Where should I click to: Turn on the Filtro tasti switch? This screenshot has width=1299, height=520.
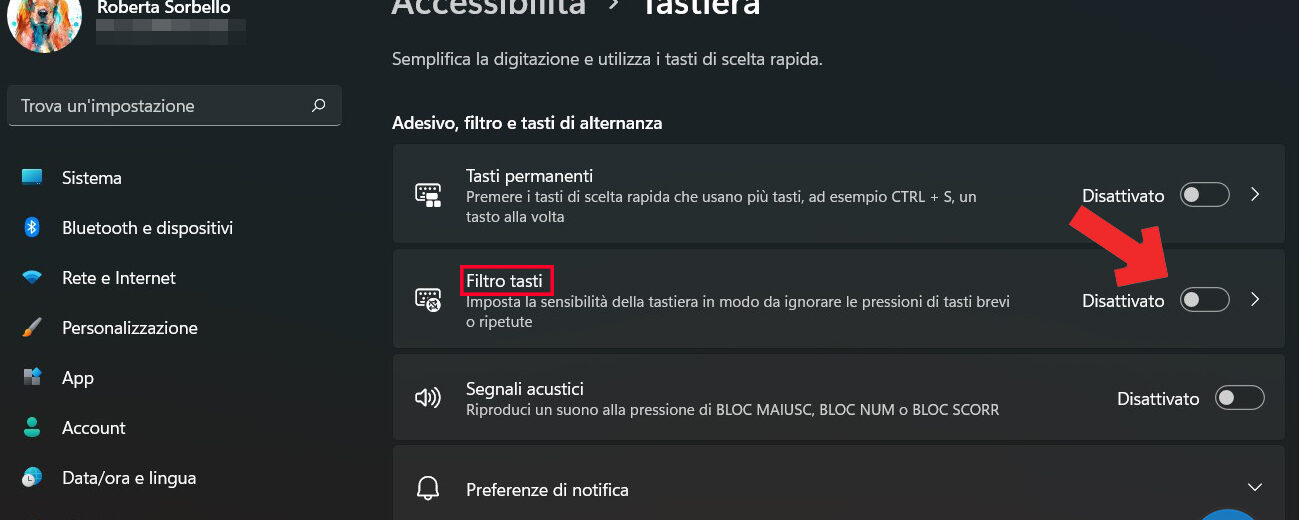click(x=1204, y=299)
